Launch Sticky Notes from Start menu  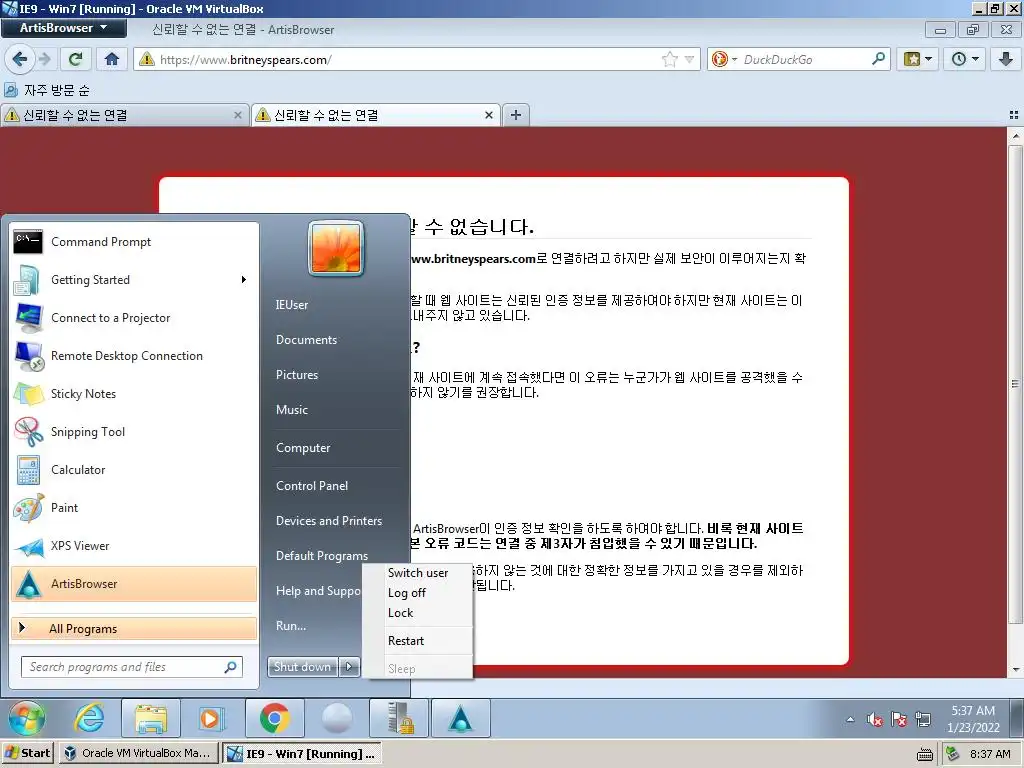tap(134, 394)
